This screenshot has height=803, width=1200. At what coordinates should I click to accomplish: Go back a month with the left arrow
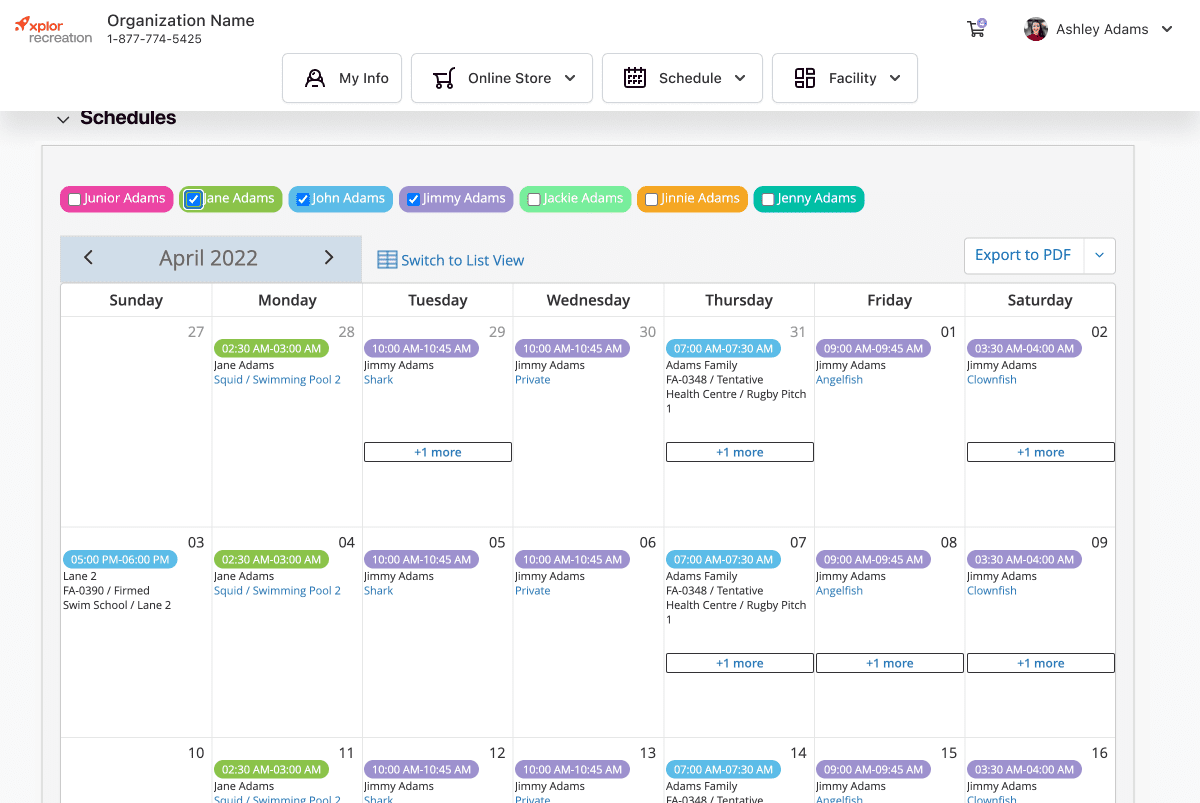[88, 257]
